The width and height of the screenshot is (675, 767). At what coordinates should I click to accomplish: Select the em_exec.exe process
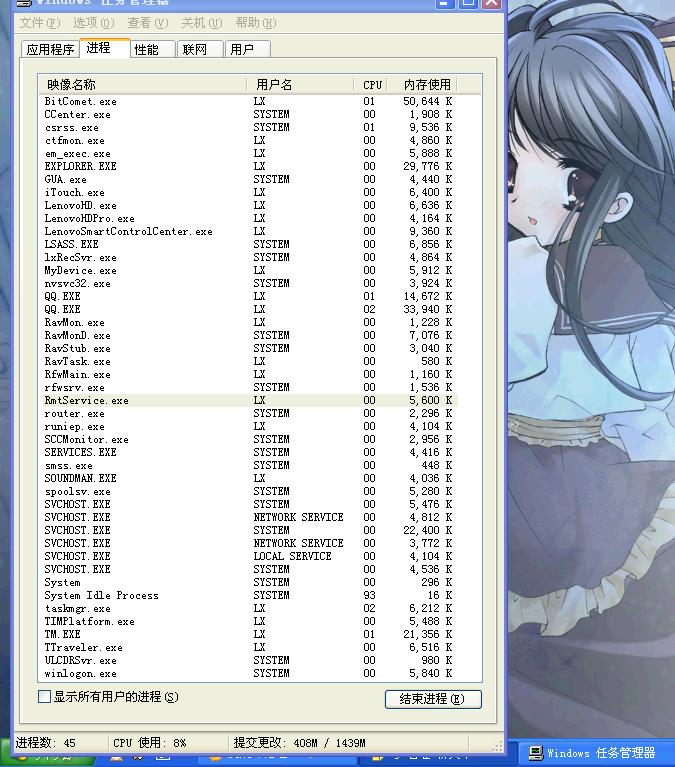click(x=248, y=153)
